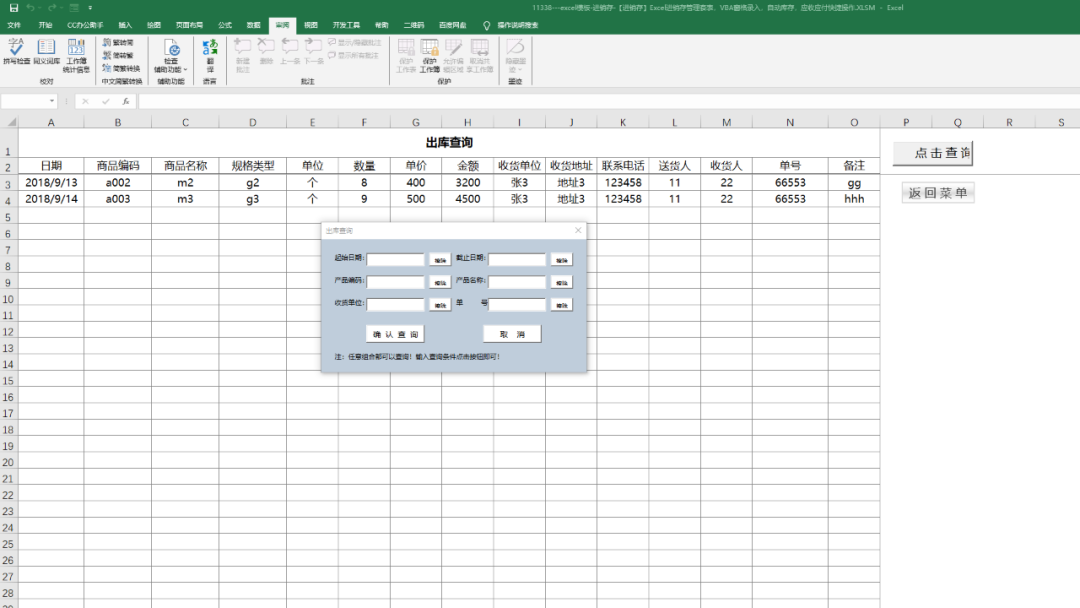
Task: Switch to the 开始 ribbon tab
Action: [45, 25]
